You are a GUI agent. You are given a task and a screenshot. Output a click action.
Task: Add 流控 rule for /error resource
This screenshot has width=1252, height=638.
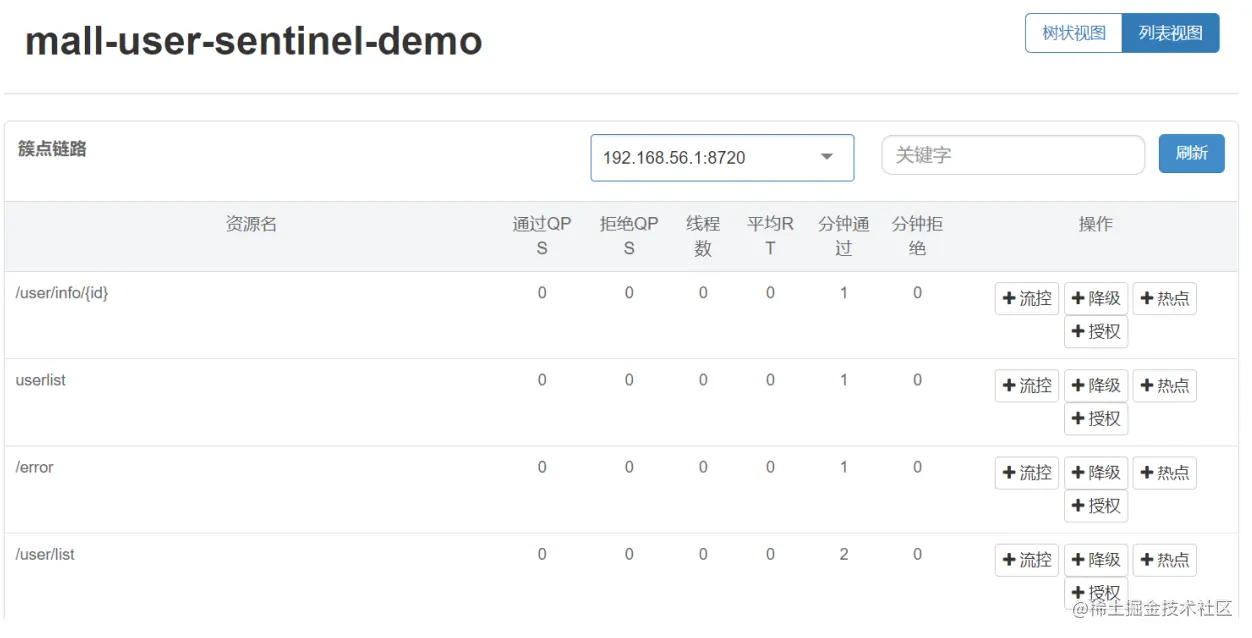[x=1026, y=472]
